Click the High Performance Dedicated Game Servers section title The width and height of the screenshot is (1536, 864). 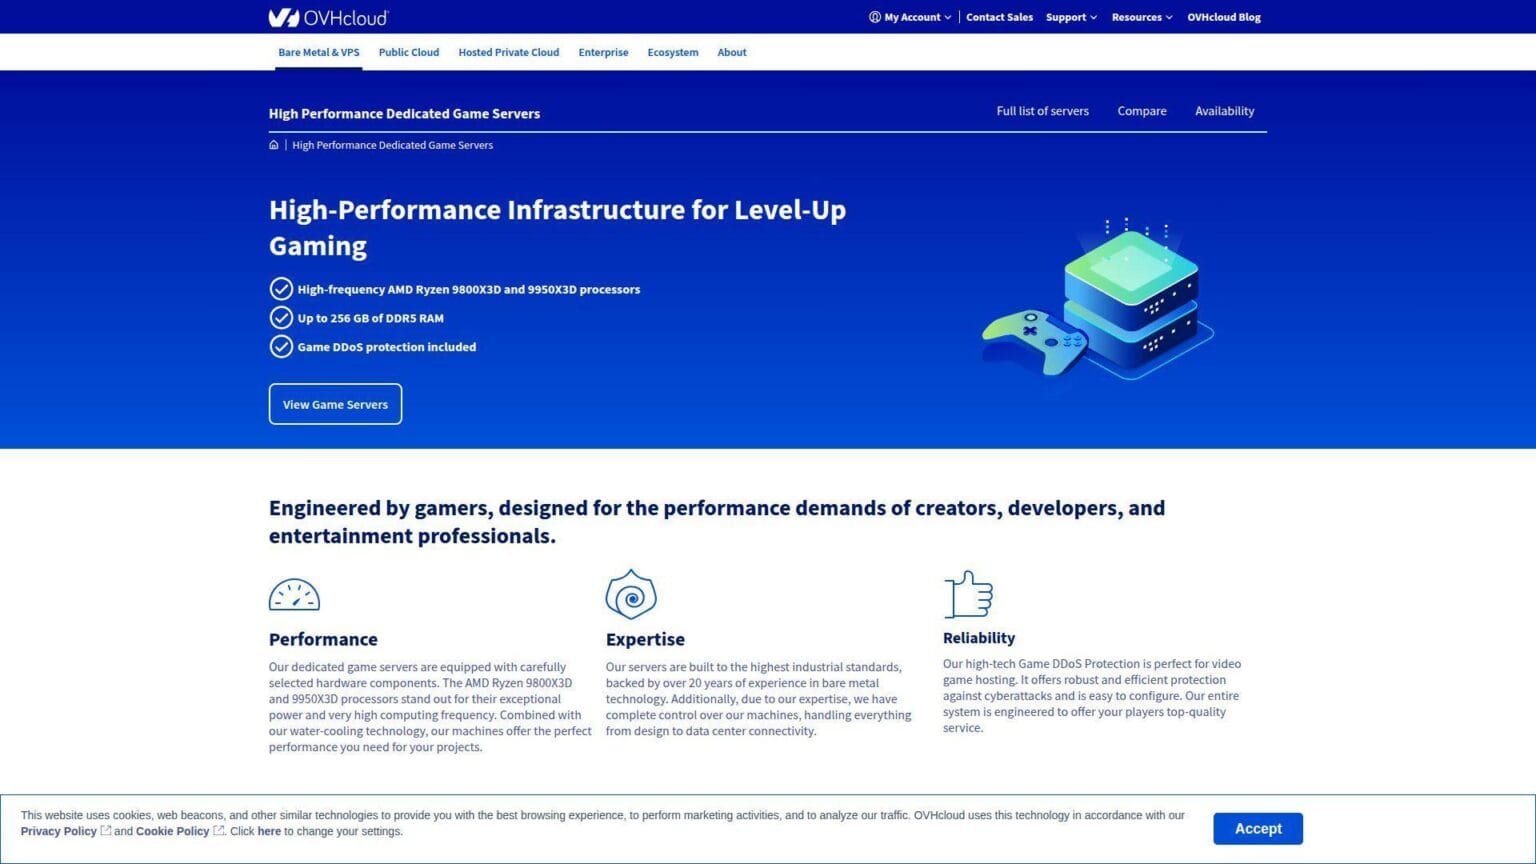(404, 114)
